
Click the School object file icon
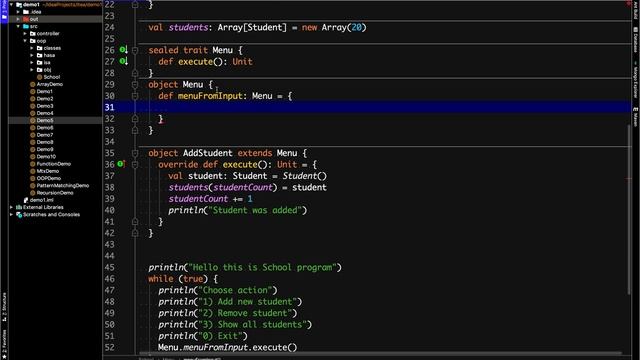point(40,77)
